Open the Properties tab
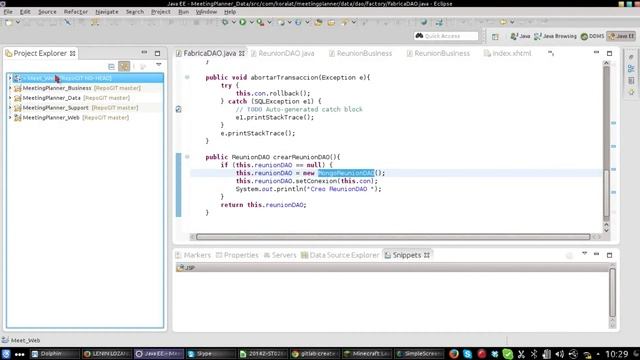The width and height of the screenshot is (640, 360). pos(237,255)
